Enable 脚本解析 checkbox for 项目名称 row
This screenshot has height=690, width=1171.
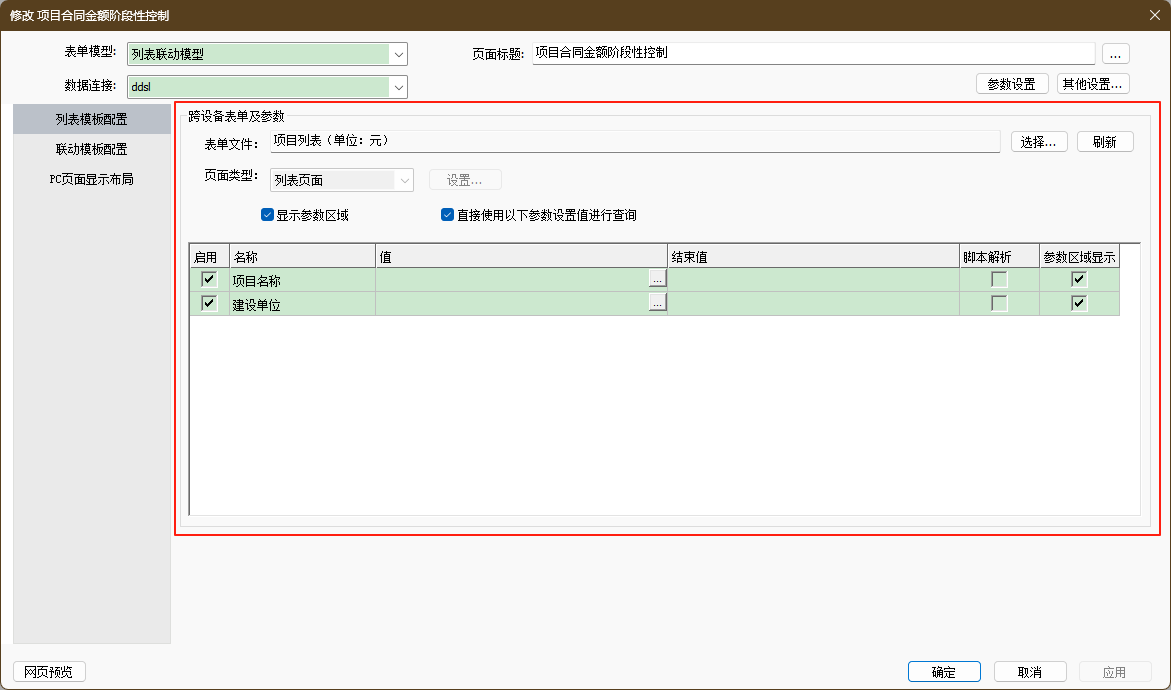point(999,280)
